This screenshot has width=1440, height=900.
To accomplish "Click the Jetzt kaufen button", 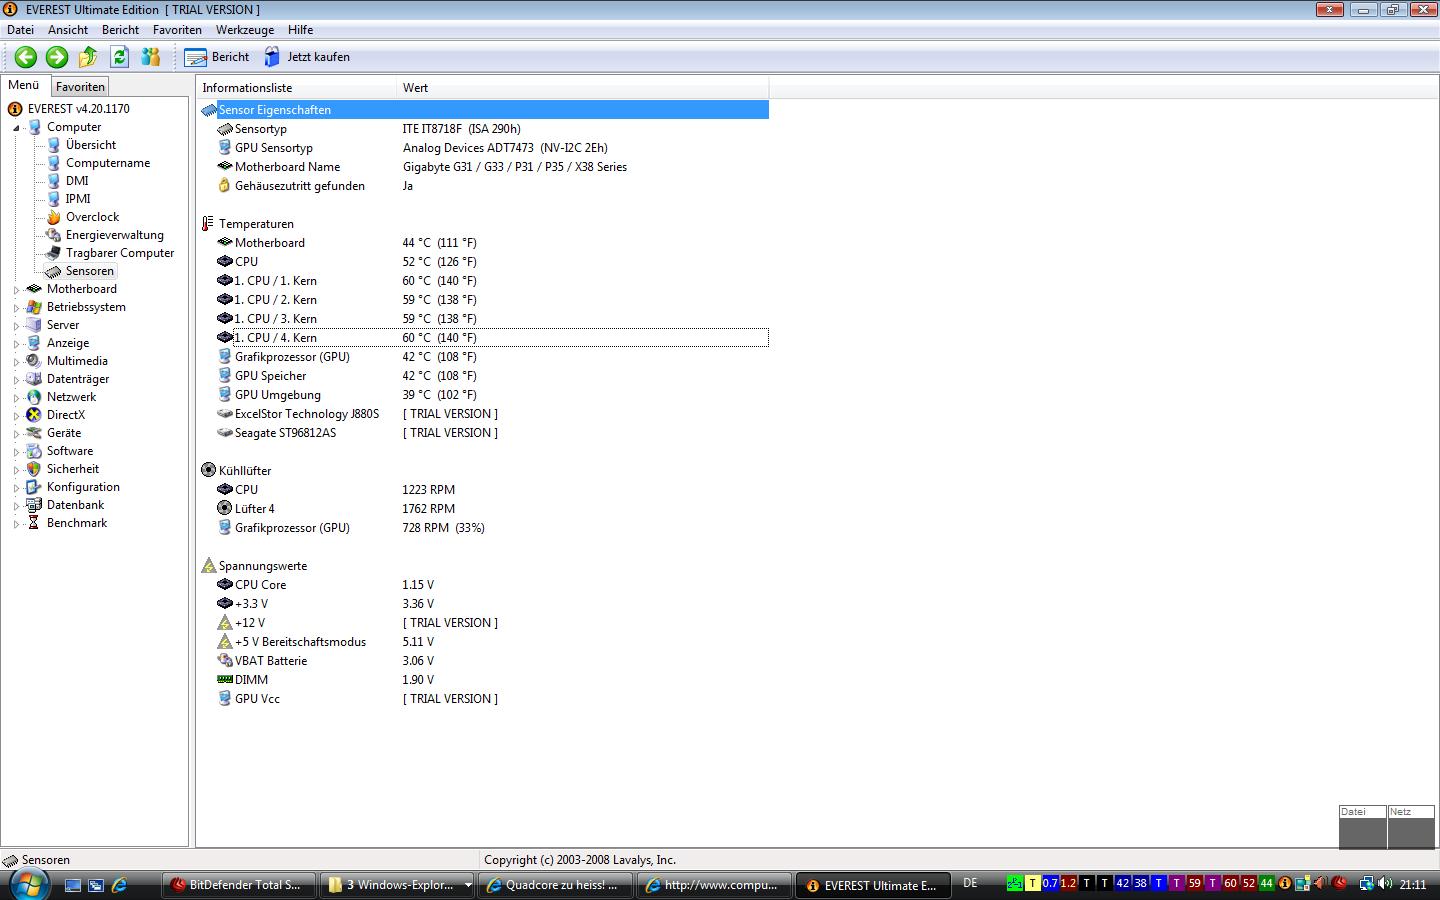I will (x=307, y=57).
